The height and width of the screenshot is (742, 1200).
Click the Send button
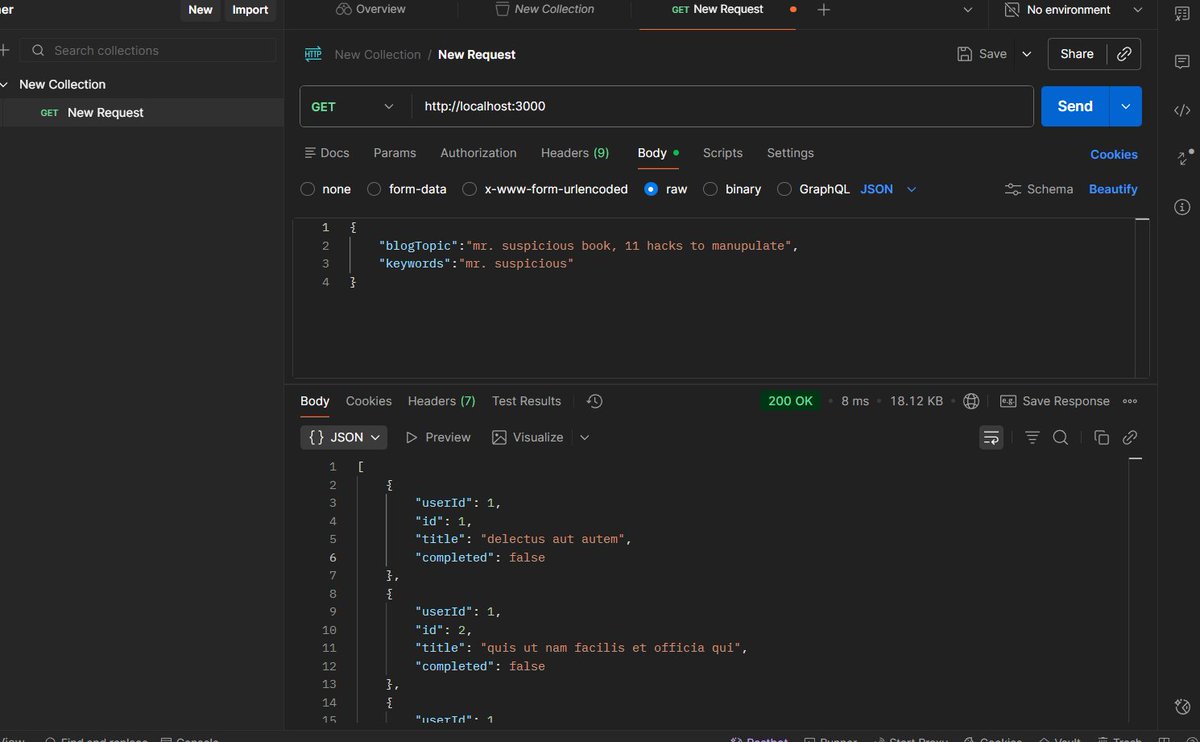pyautogui.click(x=1076, y=106)
